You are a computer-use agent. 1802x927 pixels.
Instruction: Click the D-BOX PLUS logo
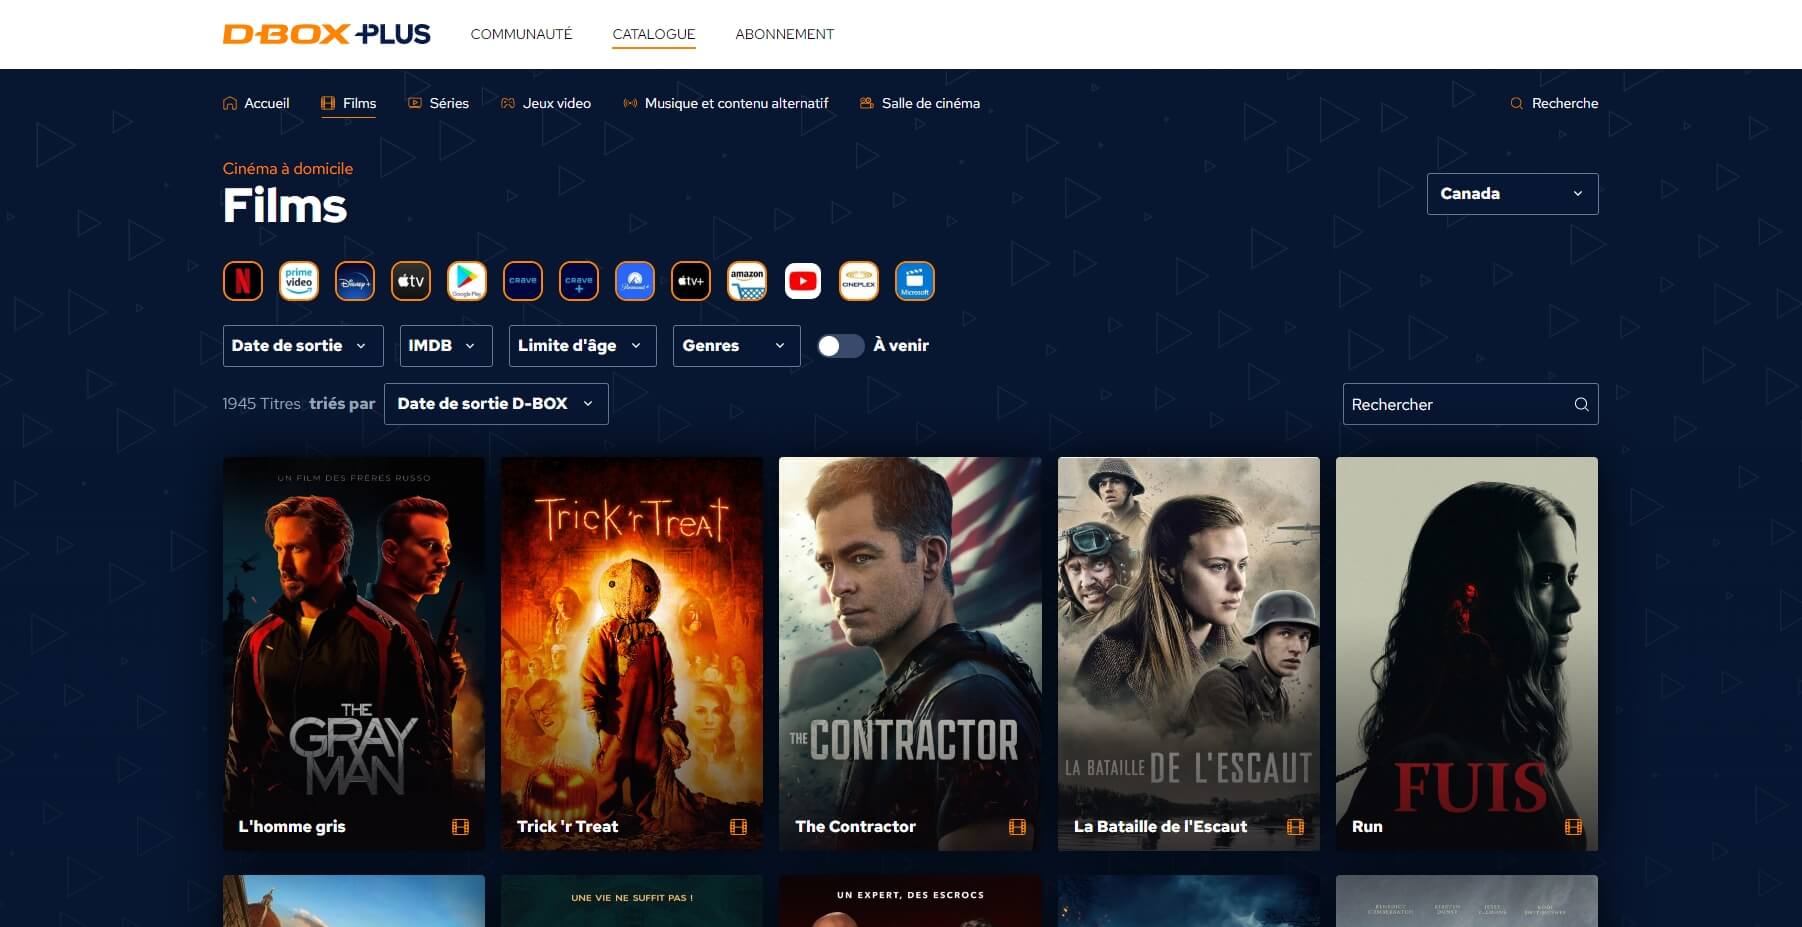point(326,34)
